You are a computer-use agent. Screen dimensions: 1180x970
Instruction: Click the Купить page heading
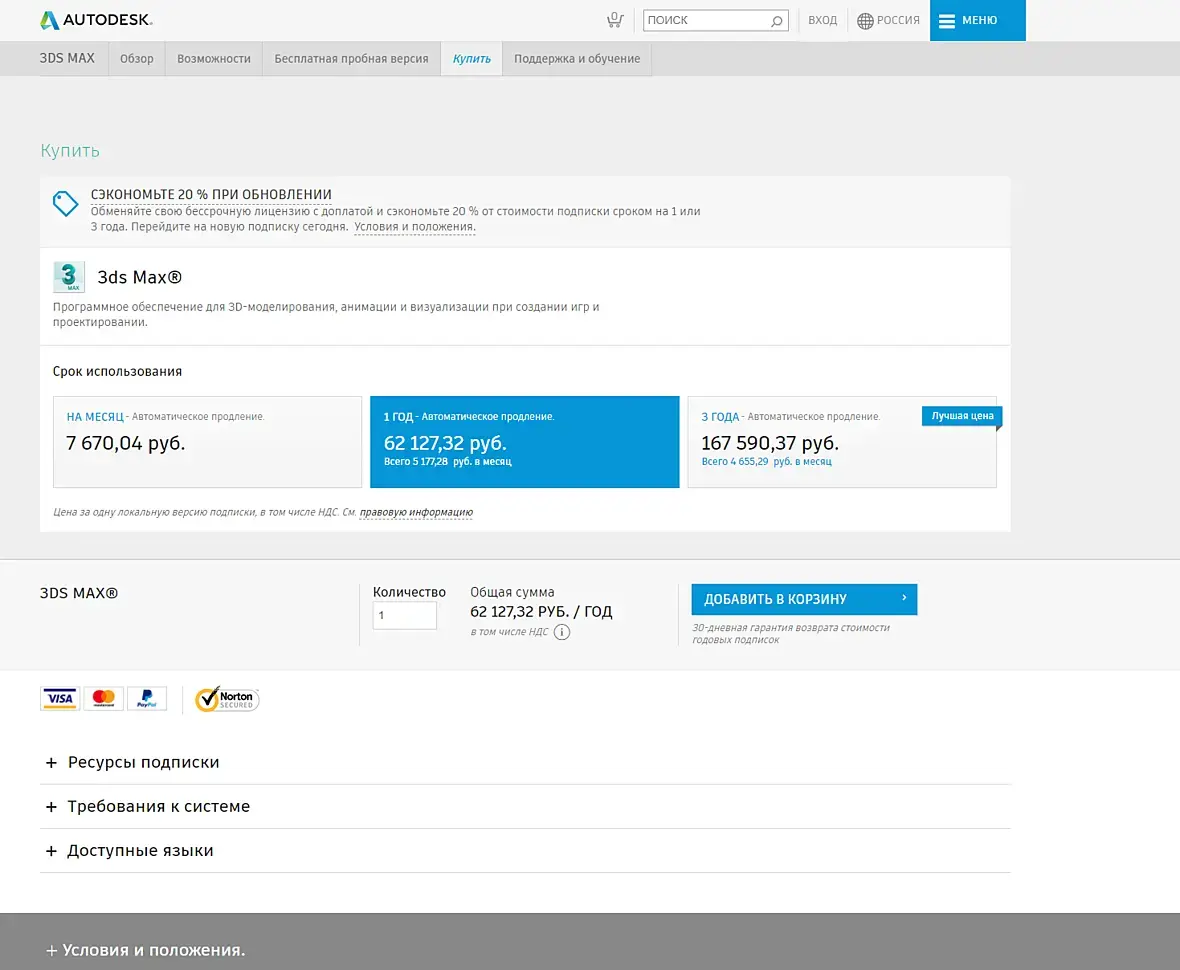click(70, 151)
